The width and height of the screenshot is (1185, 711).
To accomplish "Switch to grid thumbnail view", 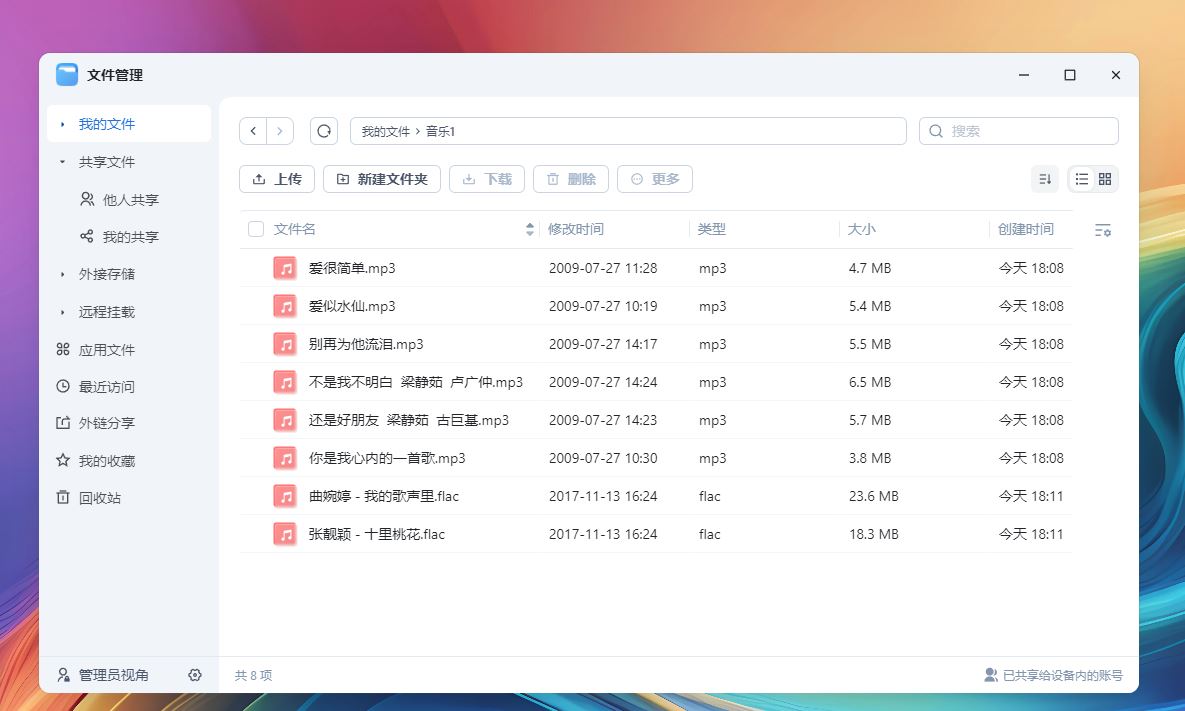I will click(x=1105, y=179).
